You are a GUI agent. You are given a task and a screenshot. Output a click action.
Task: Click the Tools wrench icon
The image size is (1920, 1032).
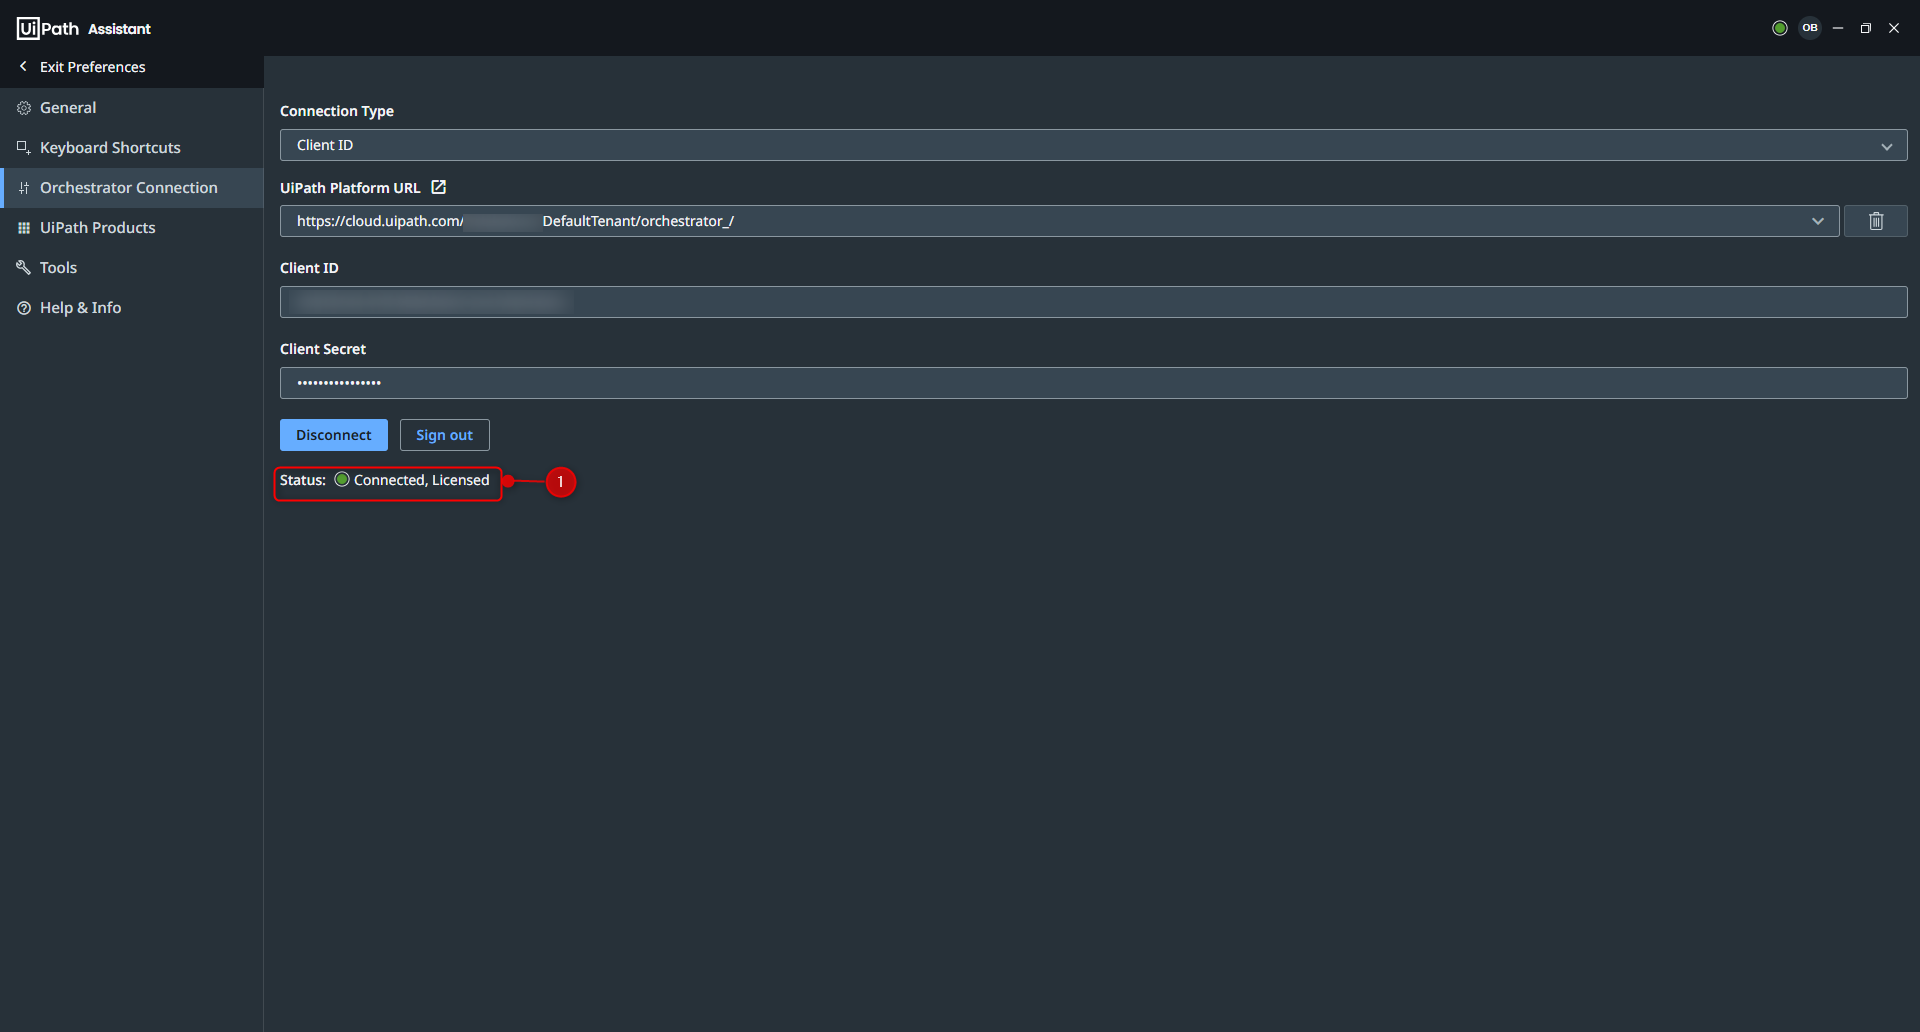[24, 268]
